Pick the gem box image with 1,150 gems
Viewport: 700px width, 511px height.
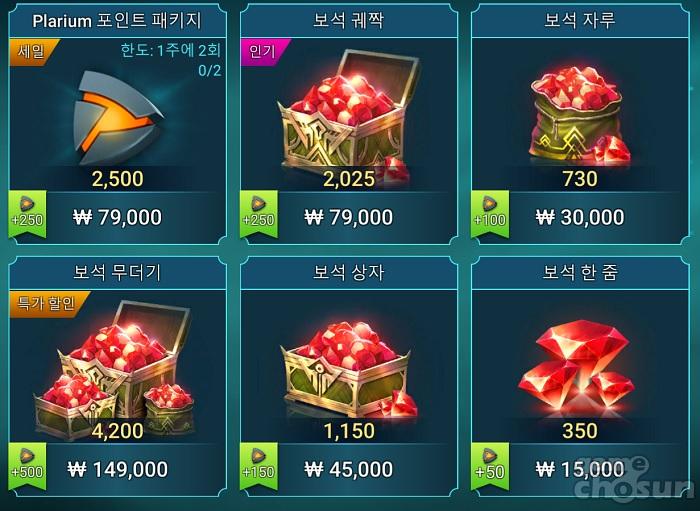[349, 370]
